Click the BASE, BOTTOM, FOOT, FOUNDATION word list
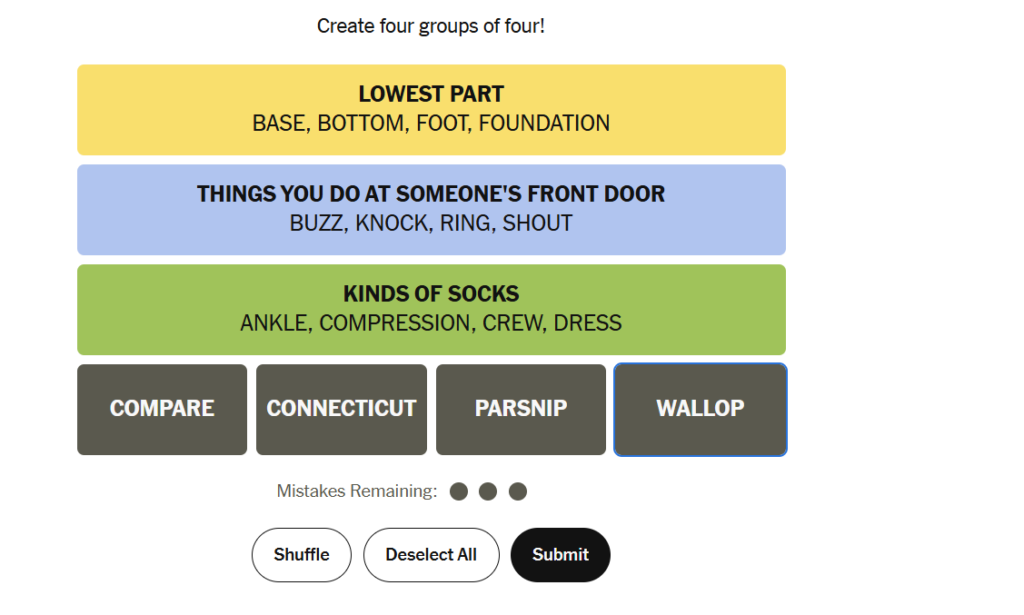The image size is (1024, 615). [431, 123]
